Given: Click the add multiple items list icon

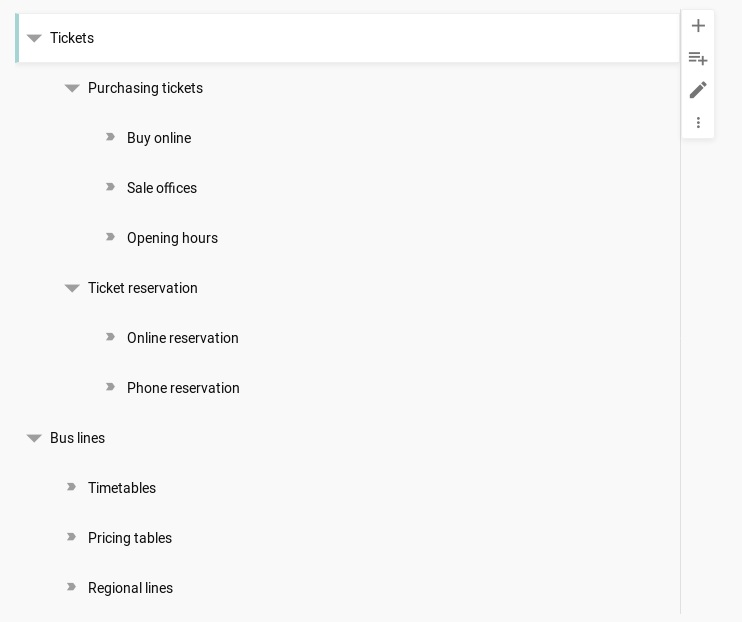Looking at the screenshot, I should [698, 58].
